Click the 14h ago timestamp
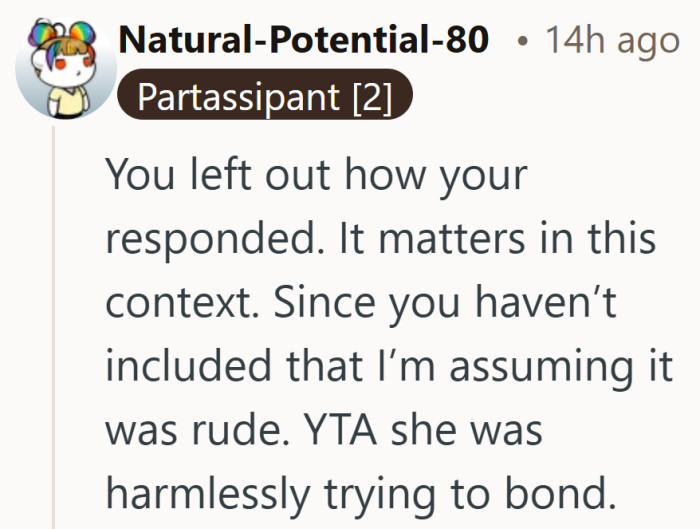Screen dimensions: 700x529 (612, 41)
